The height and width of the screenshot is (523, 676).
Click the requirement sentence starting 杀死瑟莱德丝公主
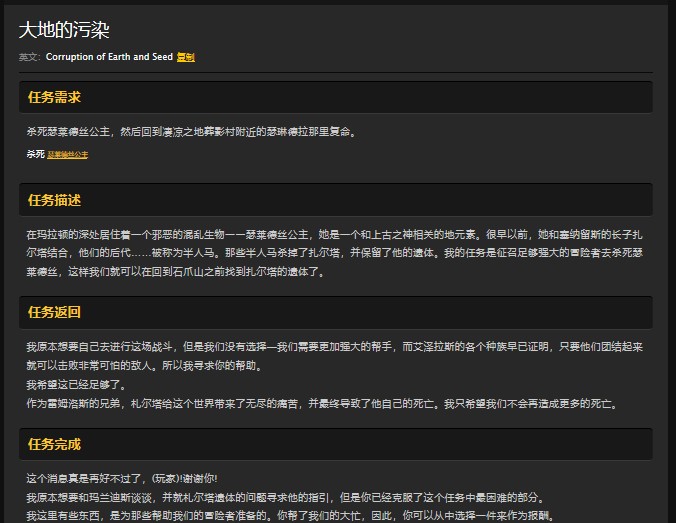pos(191,131)
